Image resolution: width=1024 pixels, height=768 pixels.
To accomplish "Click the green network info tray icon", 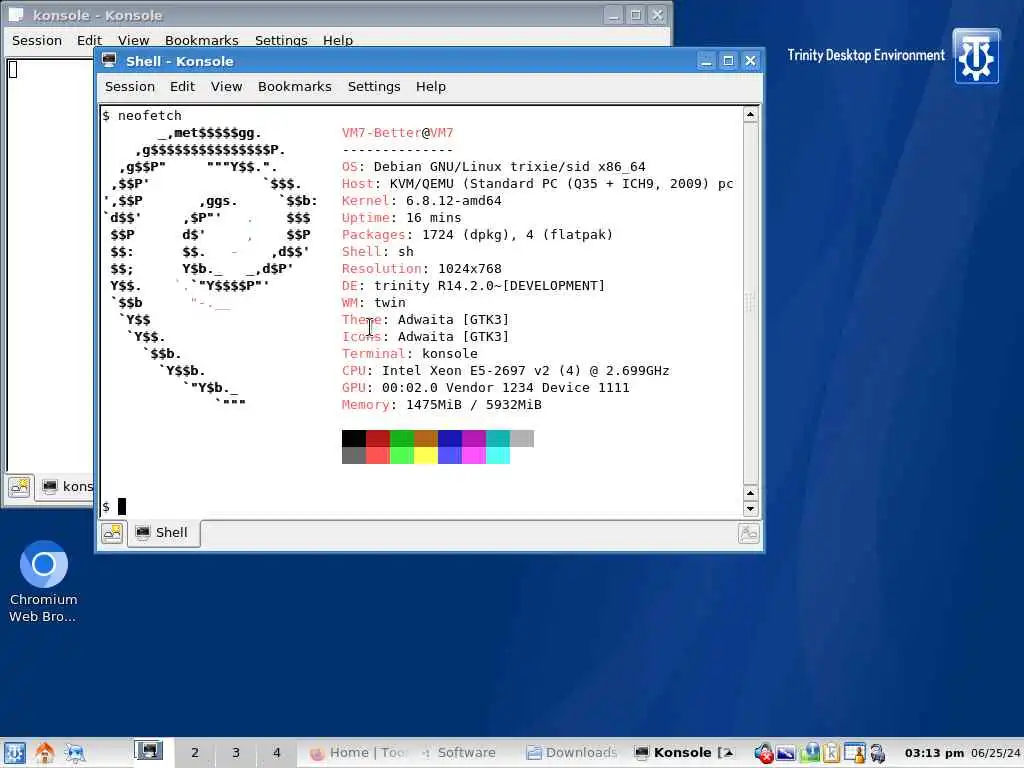I will tap(810, 753).
